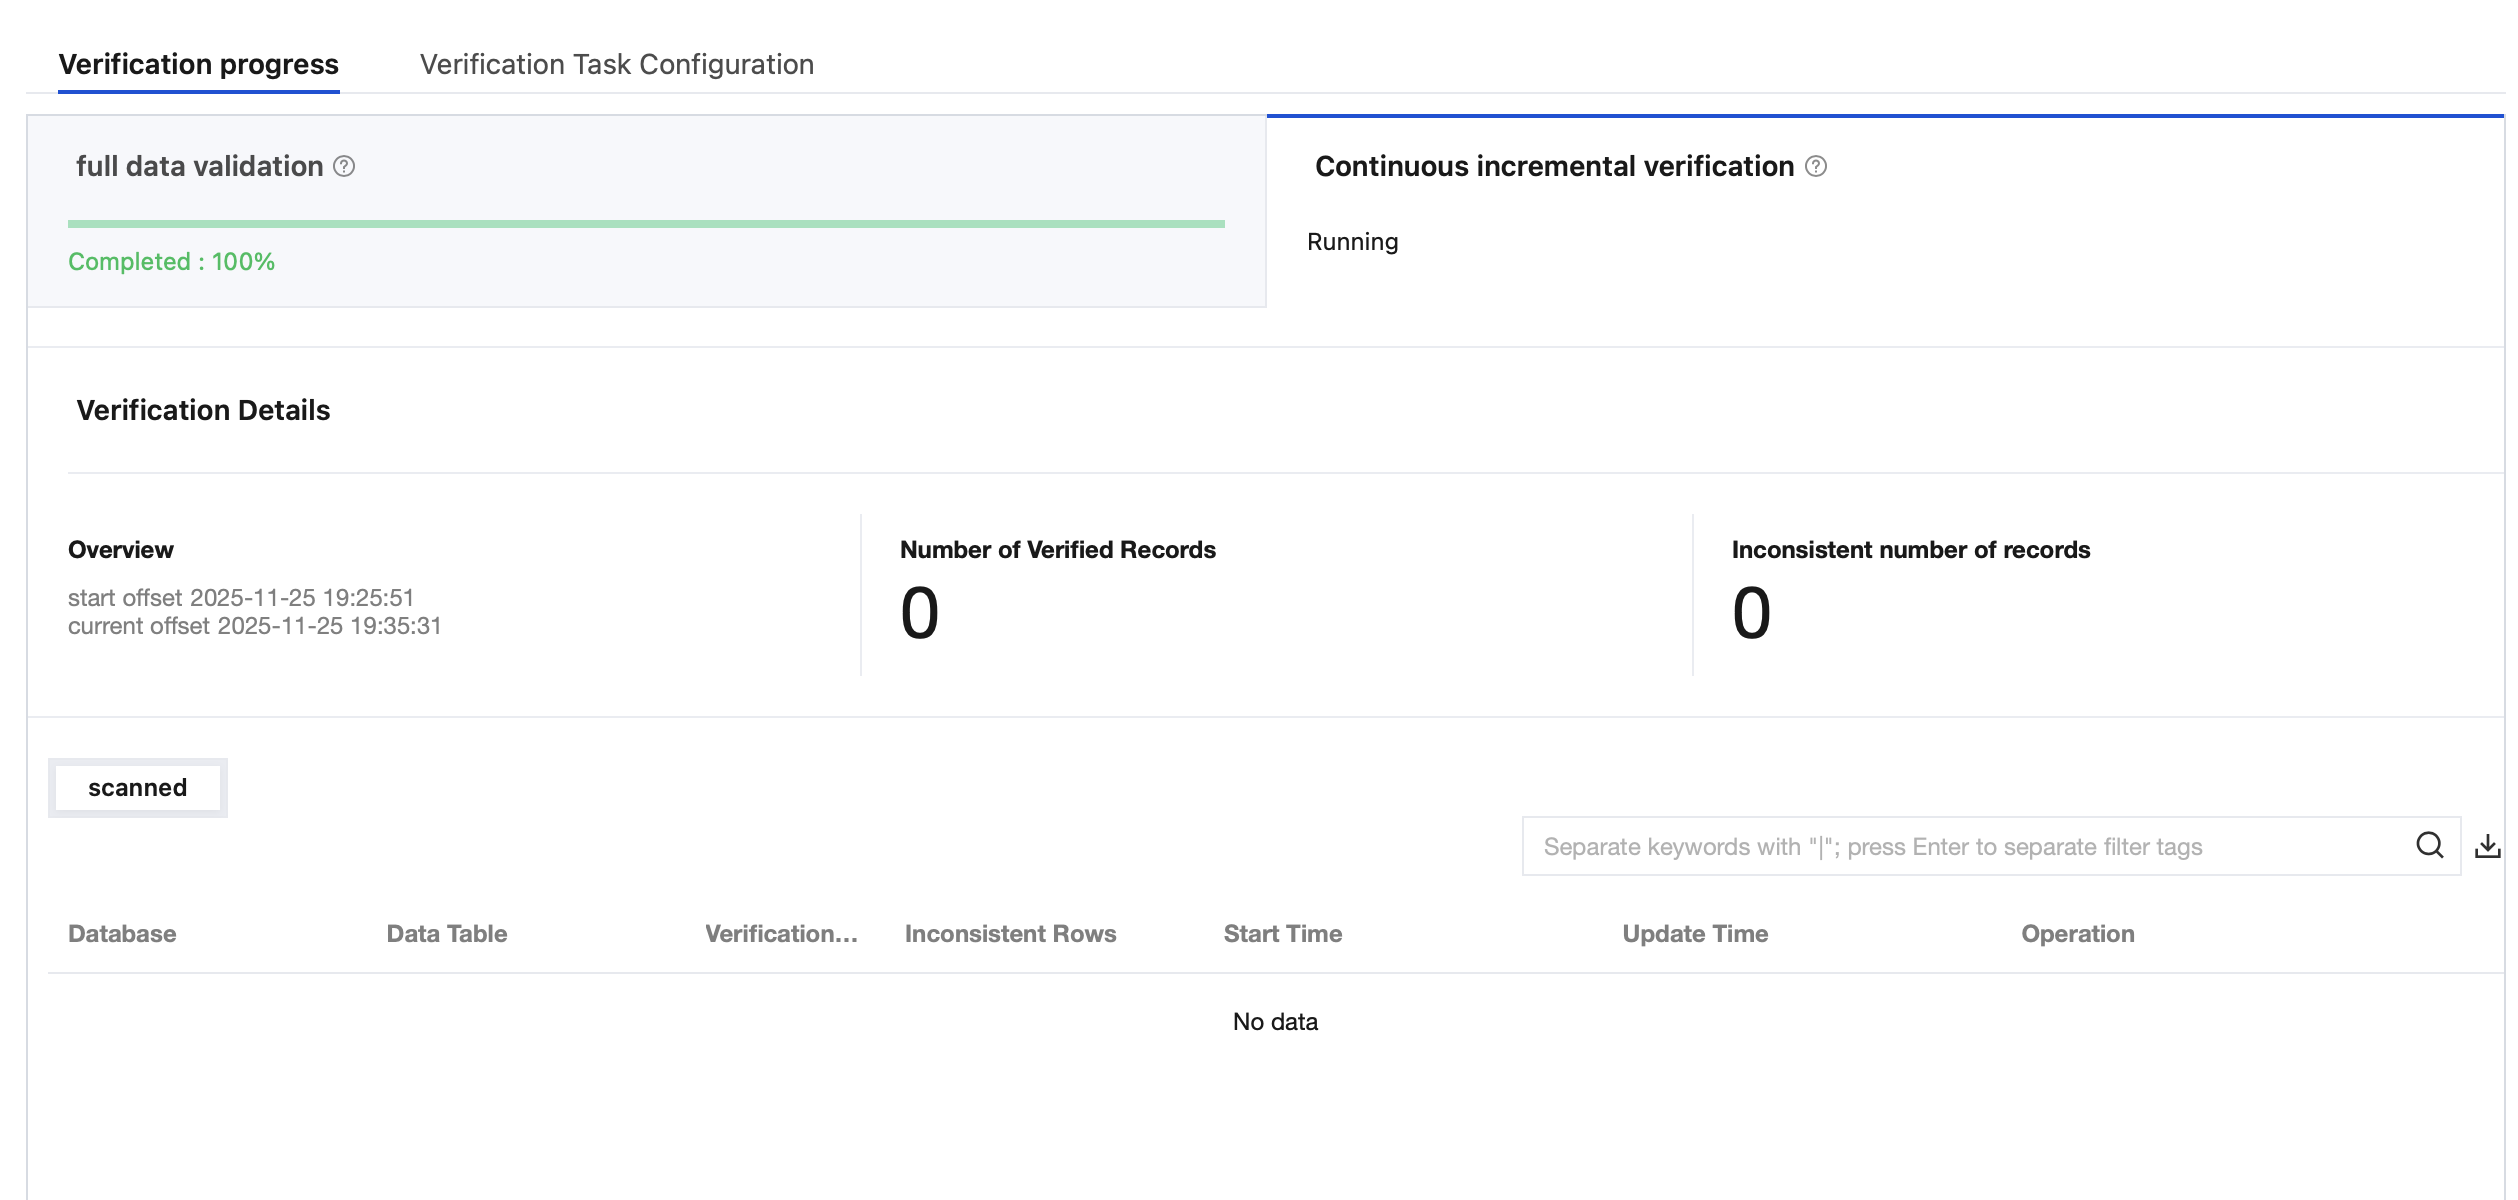Click the Database column header

(122, 934)
